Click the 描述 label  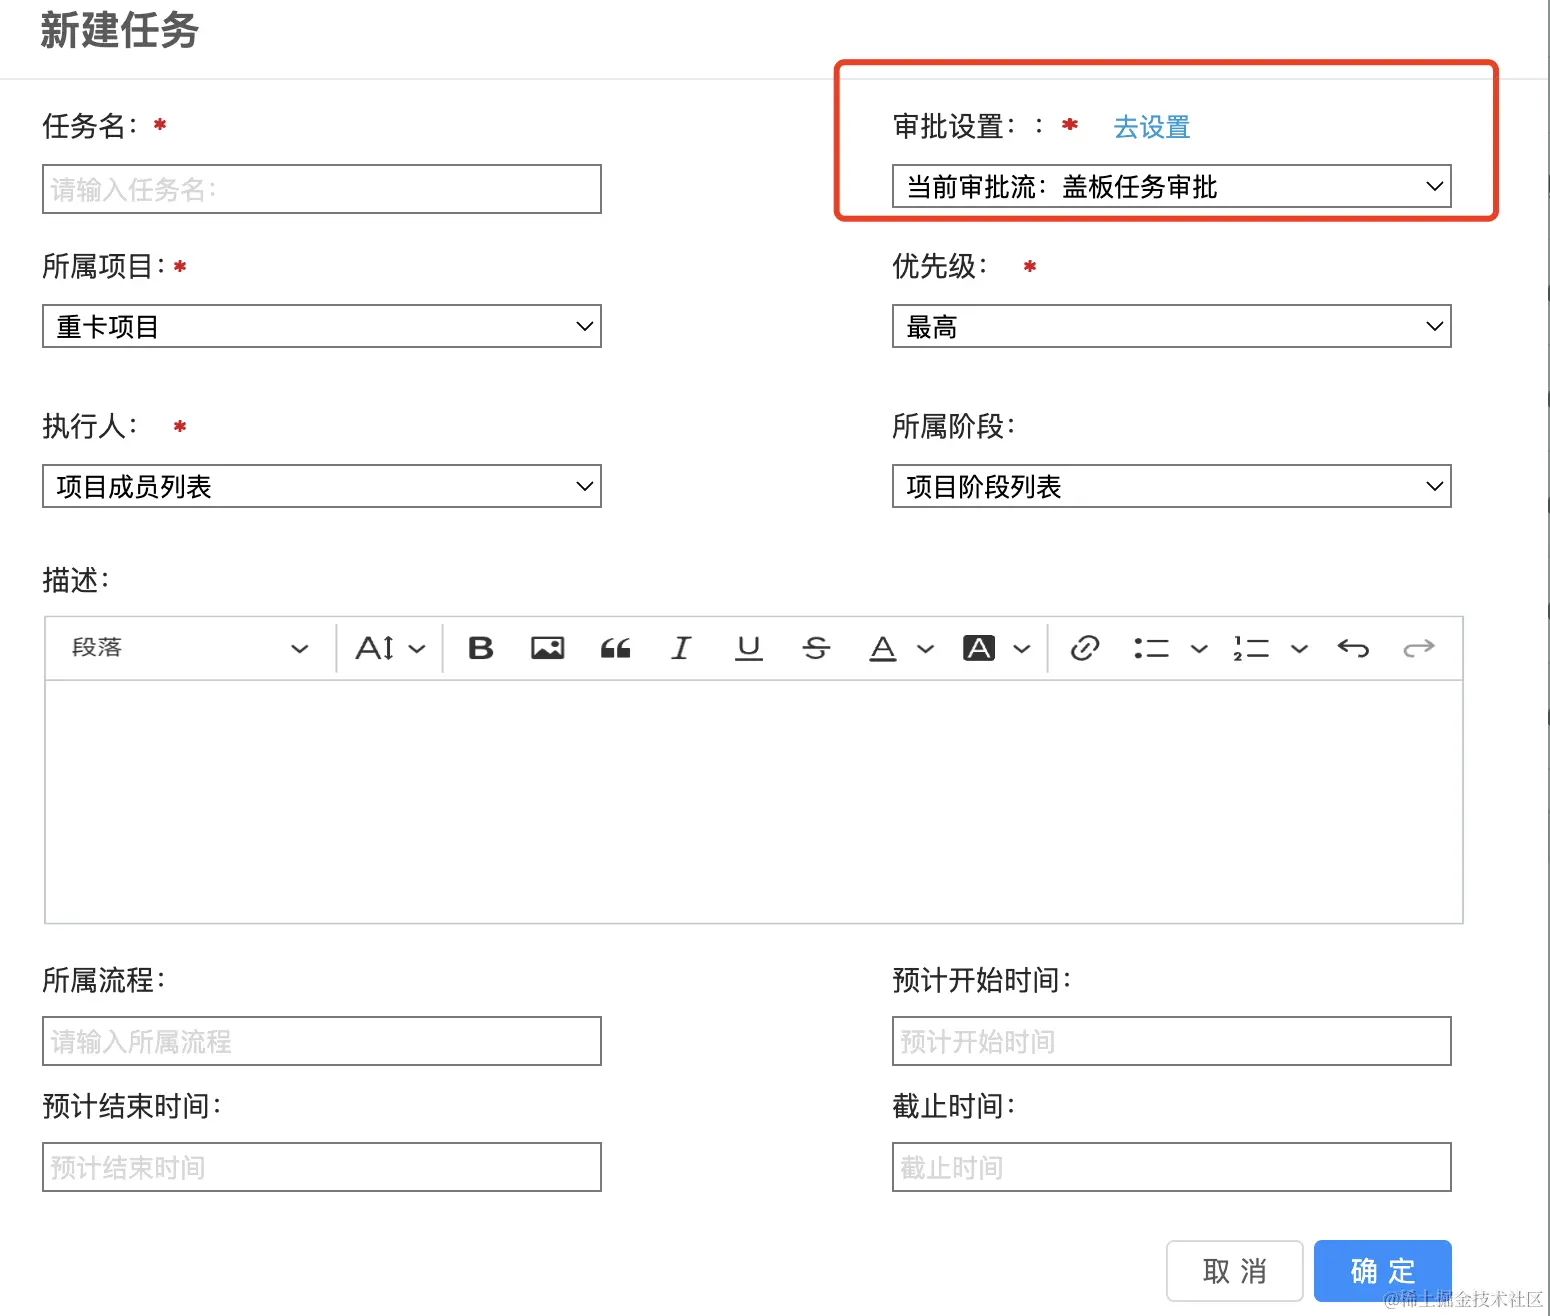tap(76, 580)
